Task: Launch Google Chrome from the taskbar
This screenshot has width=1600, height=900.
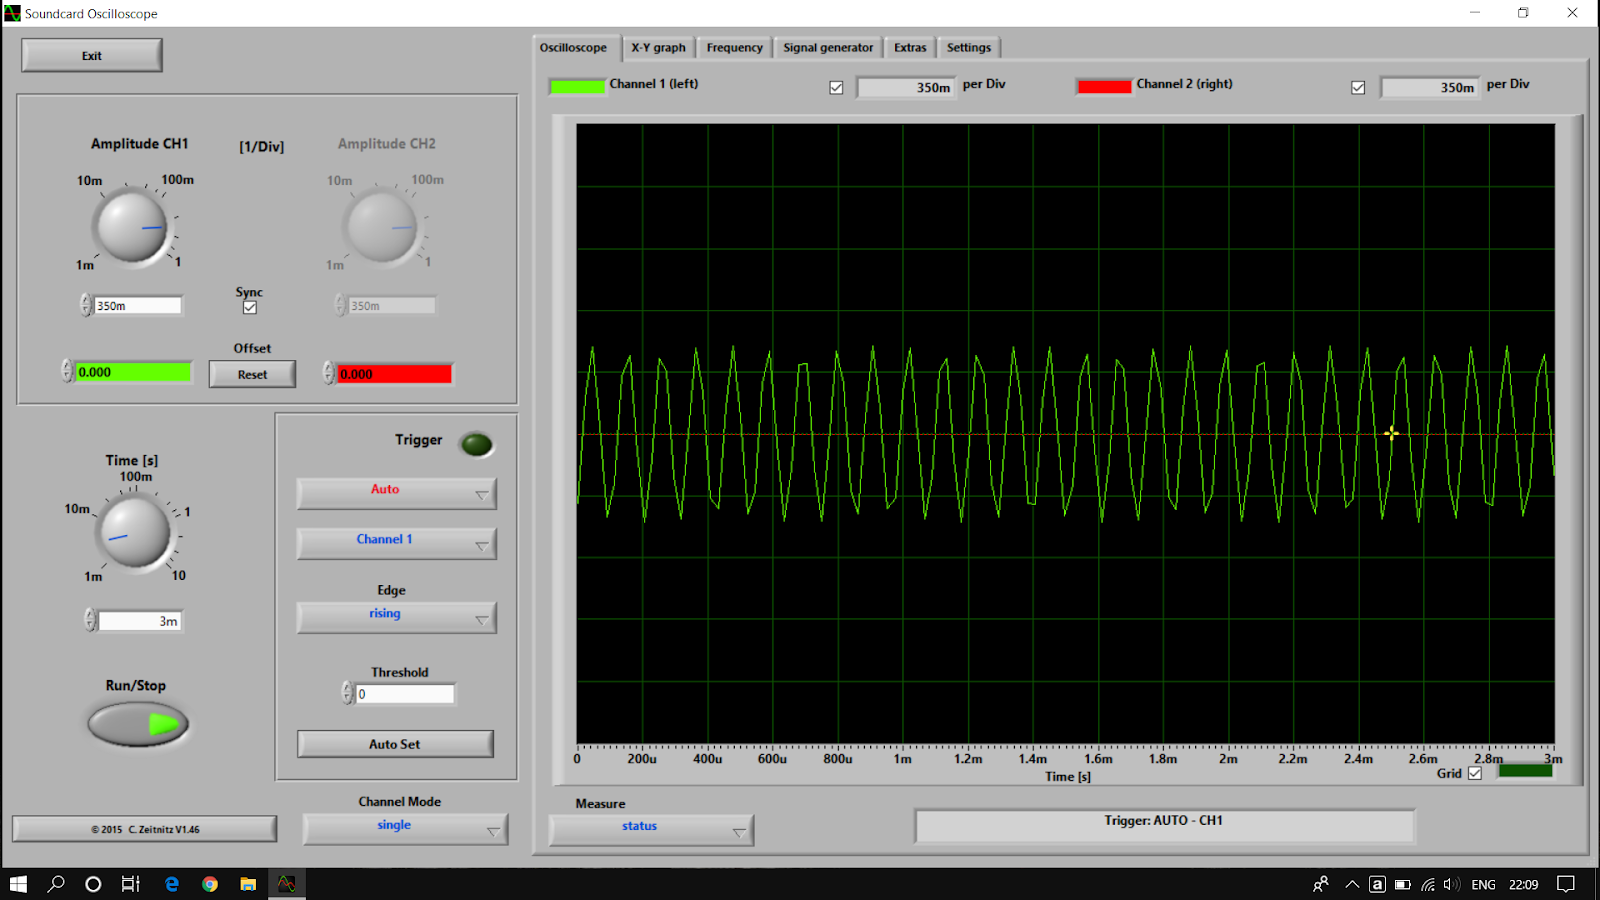Action: [x=209, y=883]
